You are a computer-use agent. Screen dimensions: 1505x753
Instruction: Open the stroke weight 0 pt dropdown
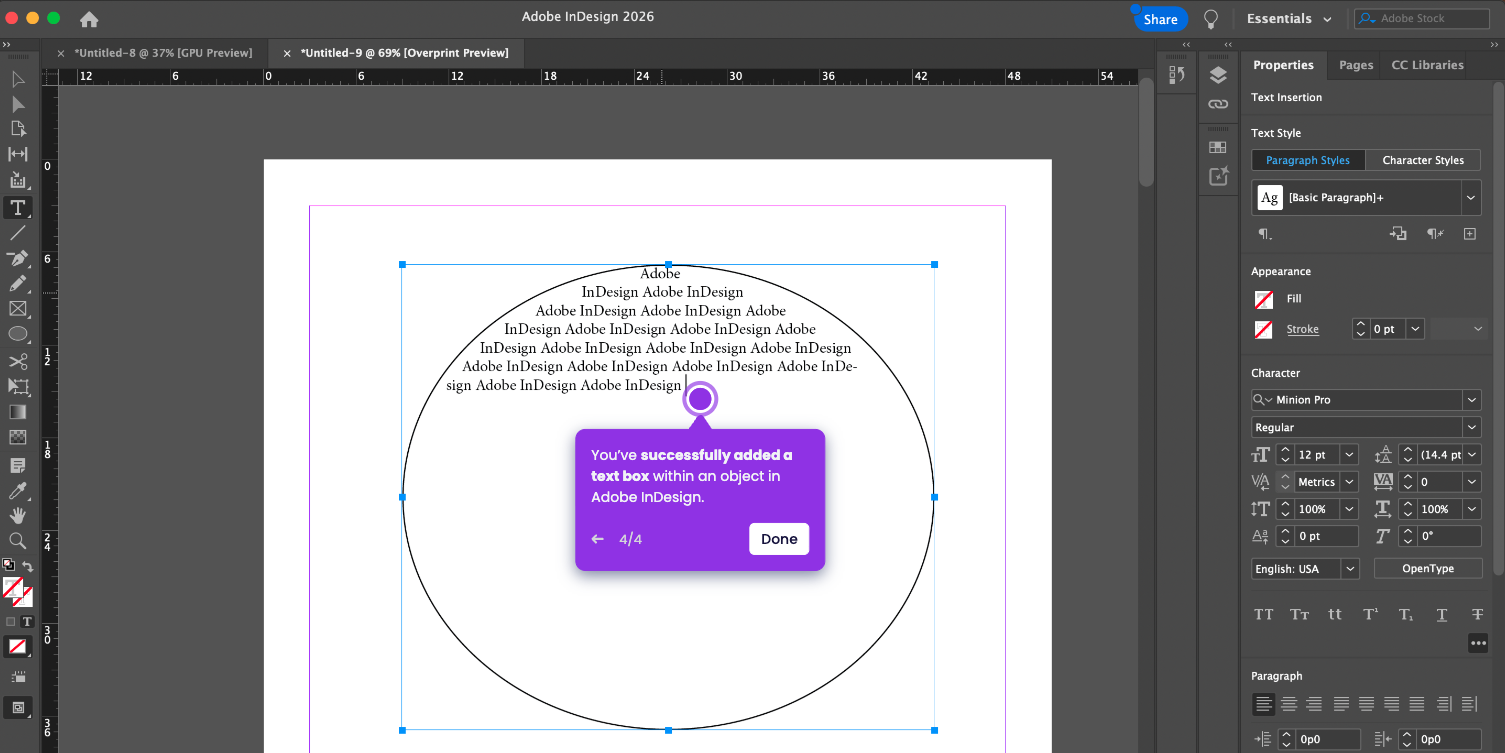tap(1414, 329)
